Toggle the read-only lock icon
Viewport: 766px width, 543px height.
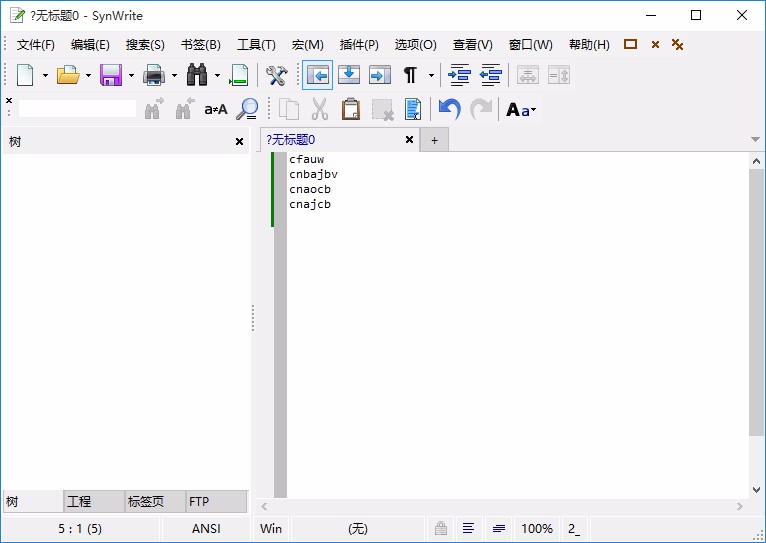pyautogui.click(x=441, y=528)
